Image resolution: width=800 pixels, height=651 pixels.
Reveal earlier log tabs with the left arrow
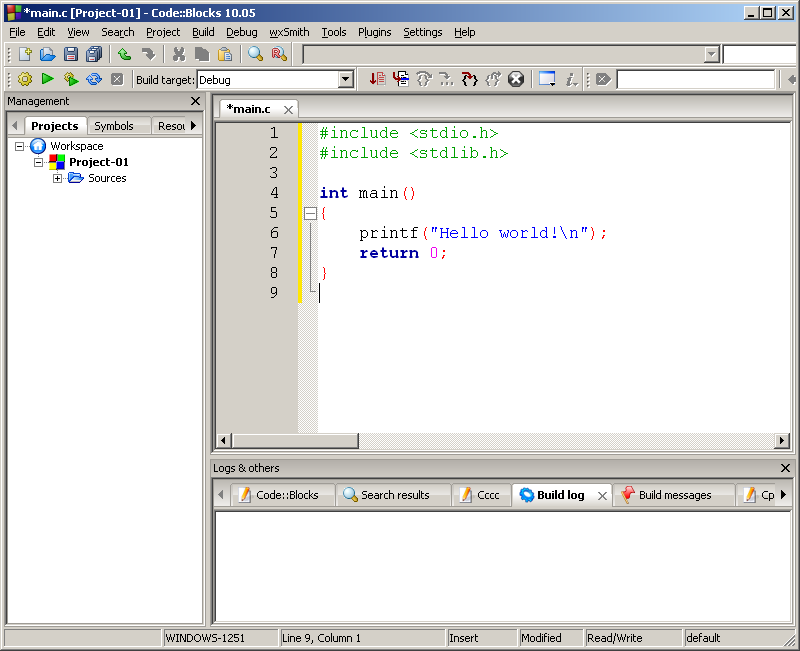220,494
